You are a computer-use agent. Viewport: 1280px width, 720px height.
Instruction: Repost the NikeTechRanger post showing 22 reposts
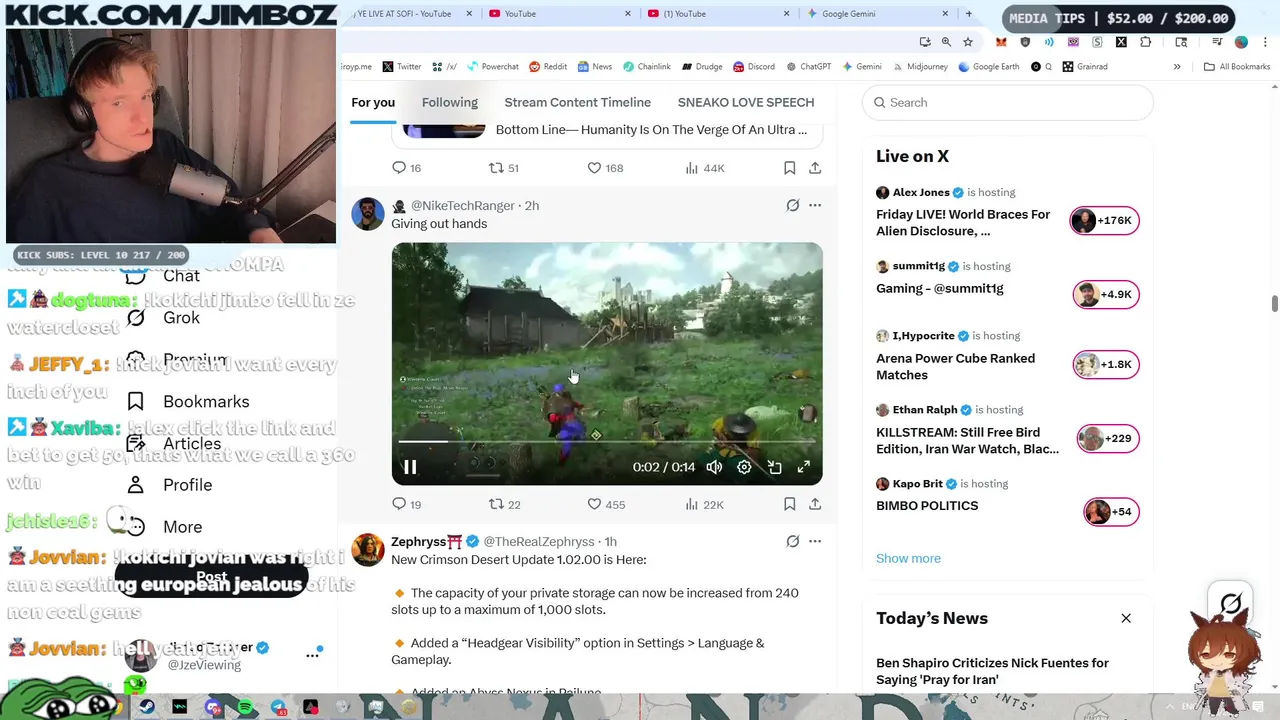pos(504,504)
